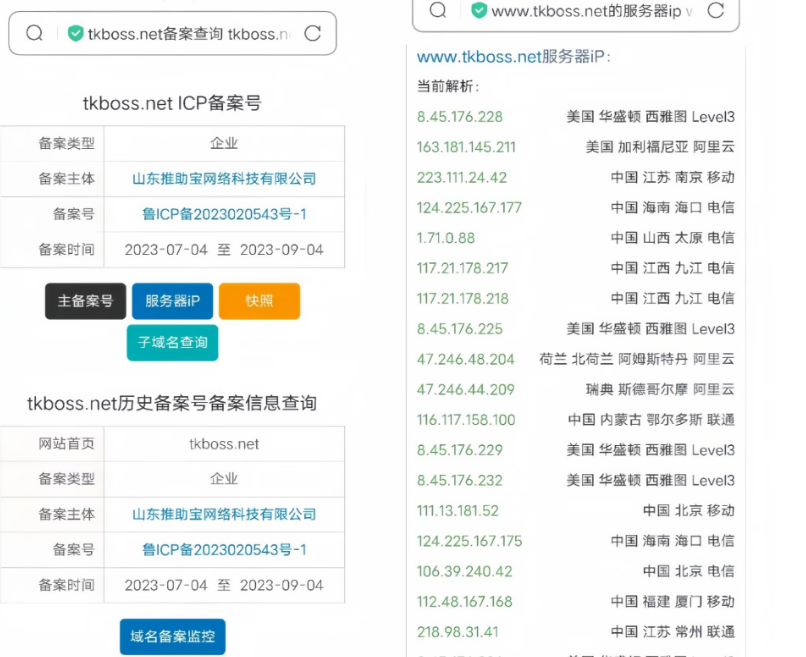Screen dimensions: 806x657
Task: Click location 中国 北京 移动
Action: (x=689, y=511)
